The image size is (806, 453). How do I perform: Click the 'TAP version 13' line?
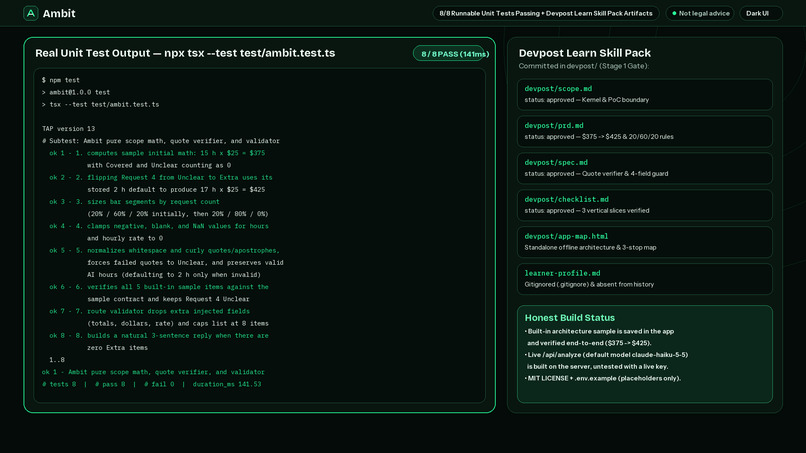point(68,129)
